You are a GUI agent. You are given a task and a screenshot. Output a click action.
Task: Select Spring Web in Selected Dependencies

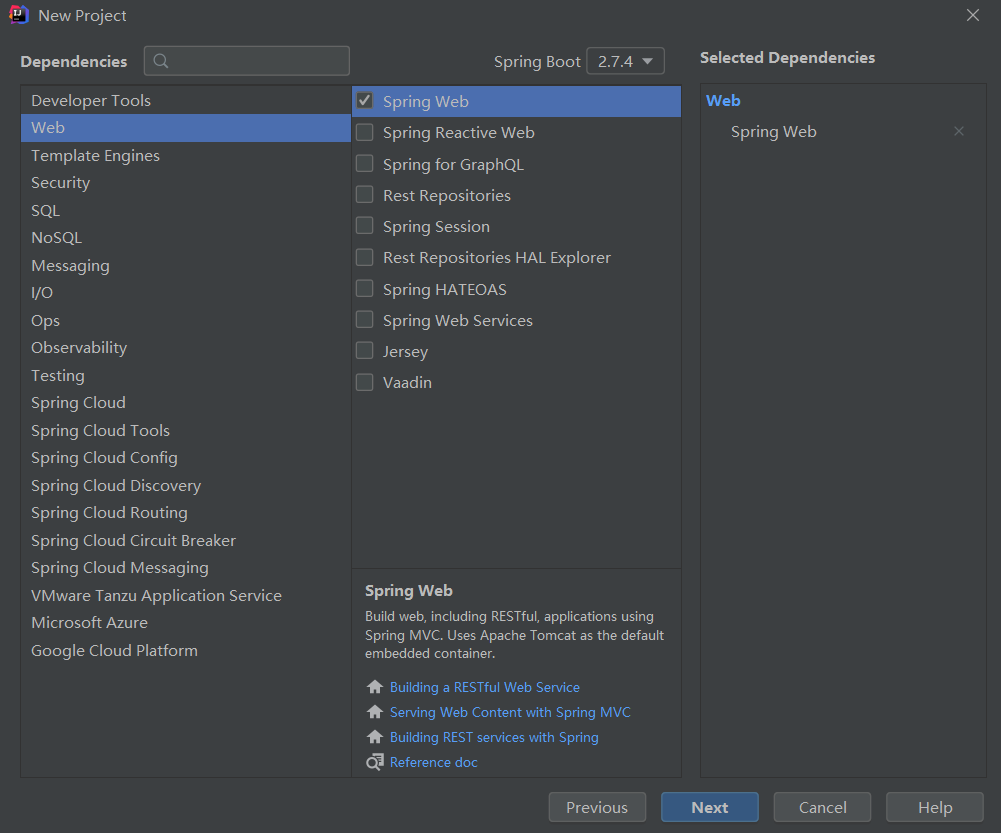pos(773,131)
